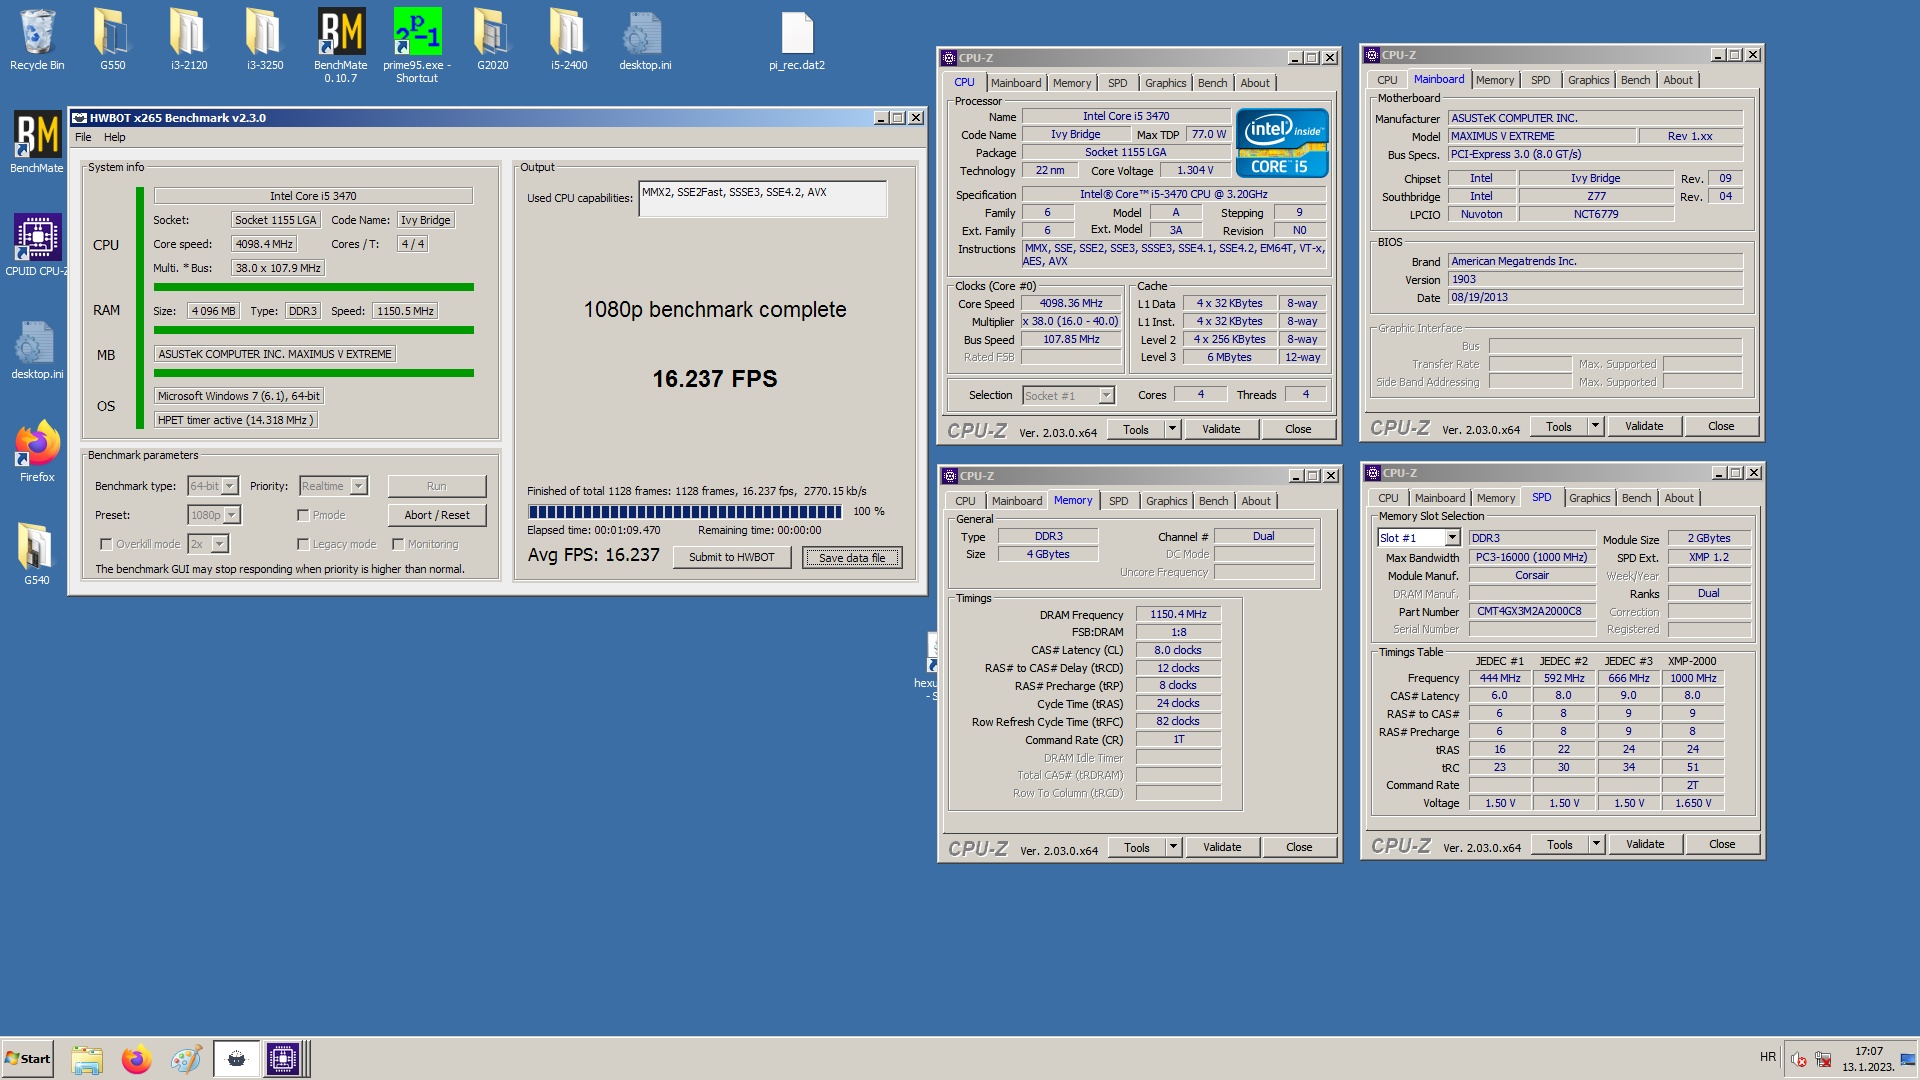Viewport: 1920px width, 1080px height.
Task: Open the Preset 1080p dropdown
Action: [214, 515]
